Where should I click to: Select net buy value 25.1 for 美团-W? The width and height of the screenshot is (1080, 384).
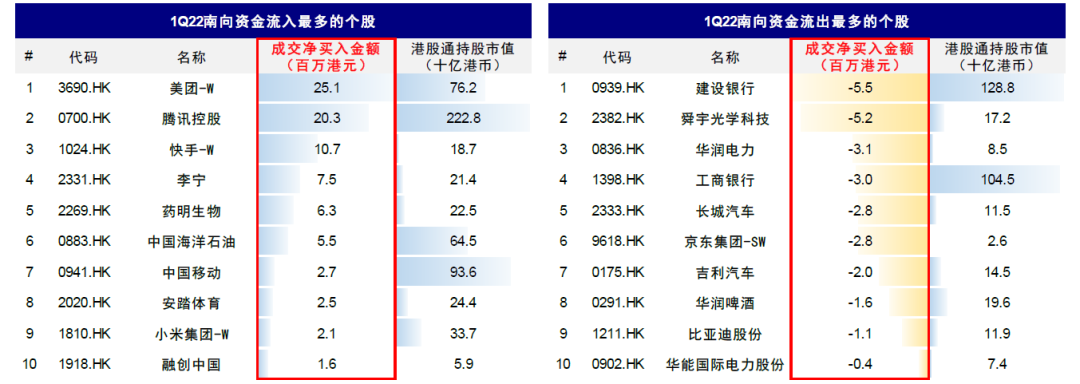pos(326,88)
